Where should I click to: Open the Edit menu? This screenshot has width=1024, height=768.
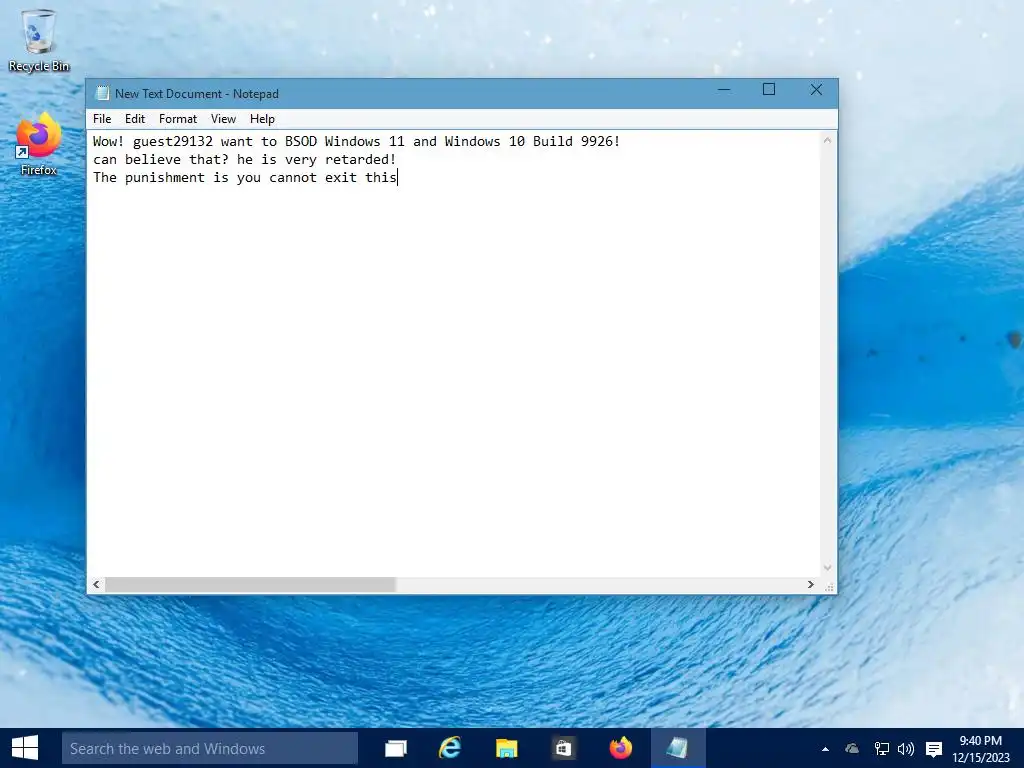point(135,119)
